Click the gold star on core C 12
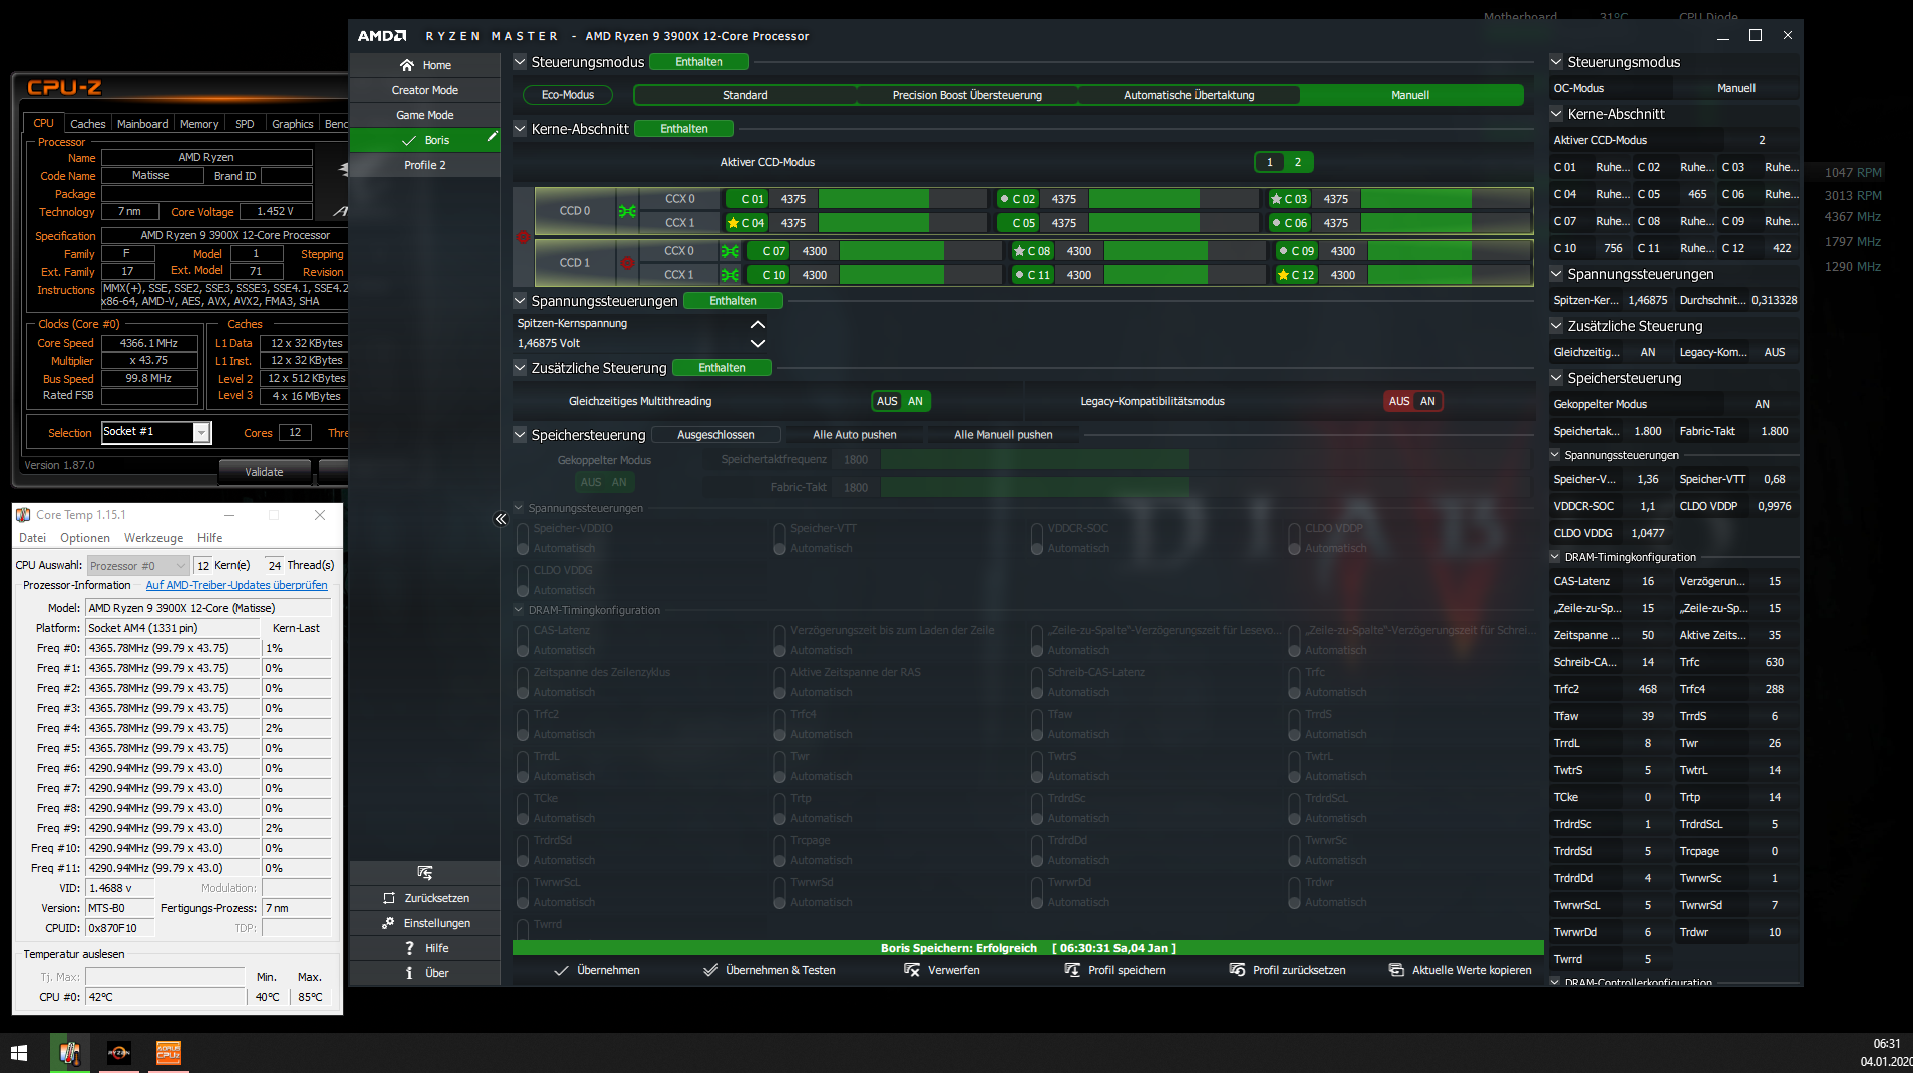 [x=1283, y=275]
